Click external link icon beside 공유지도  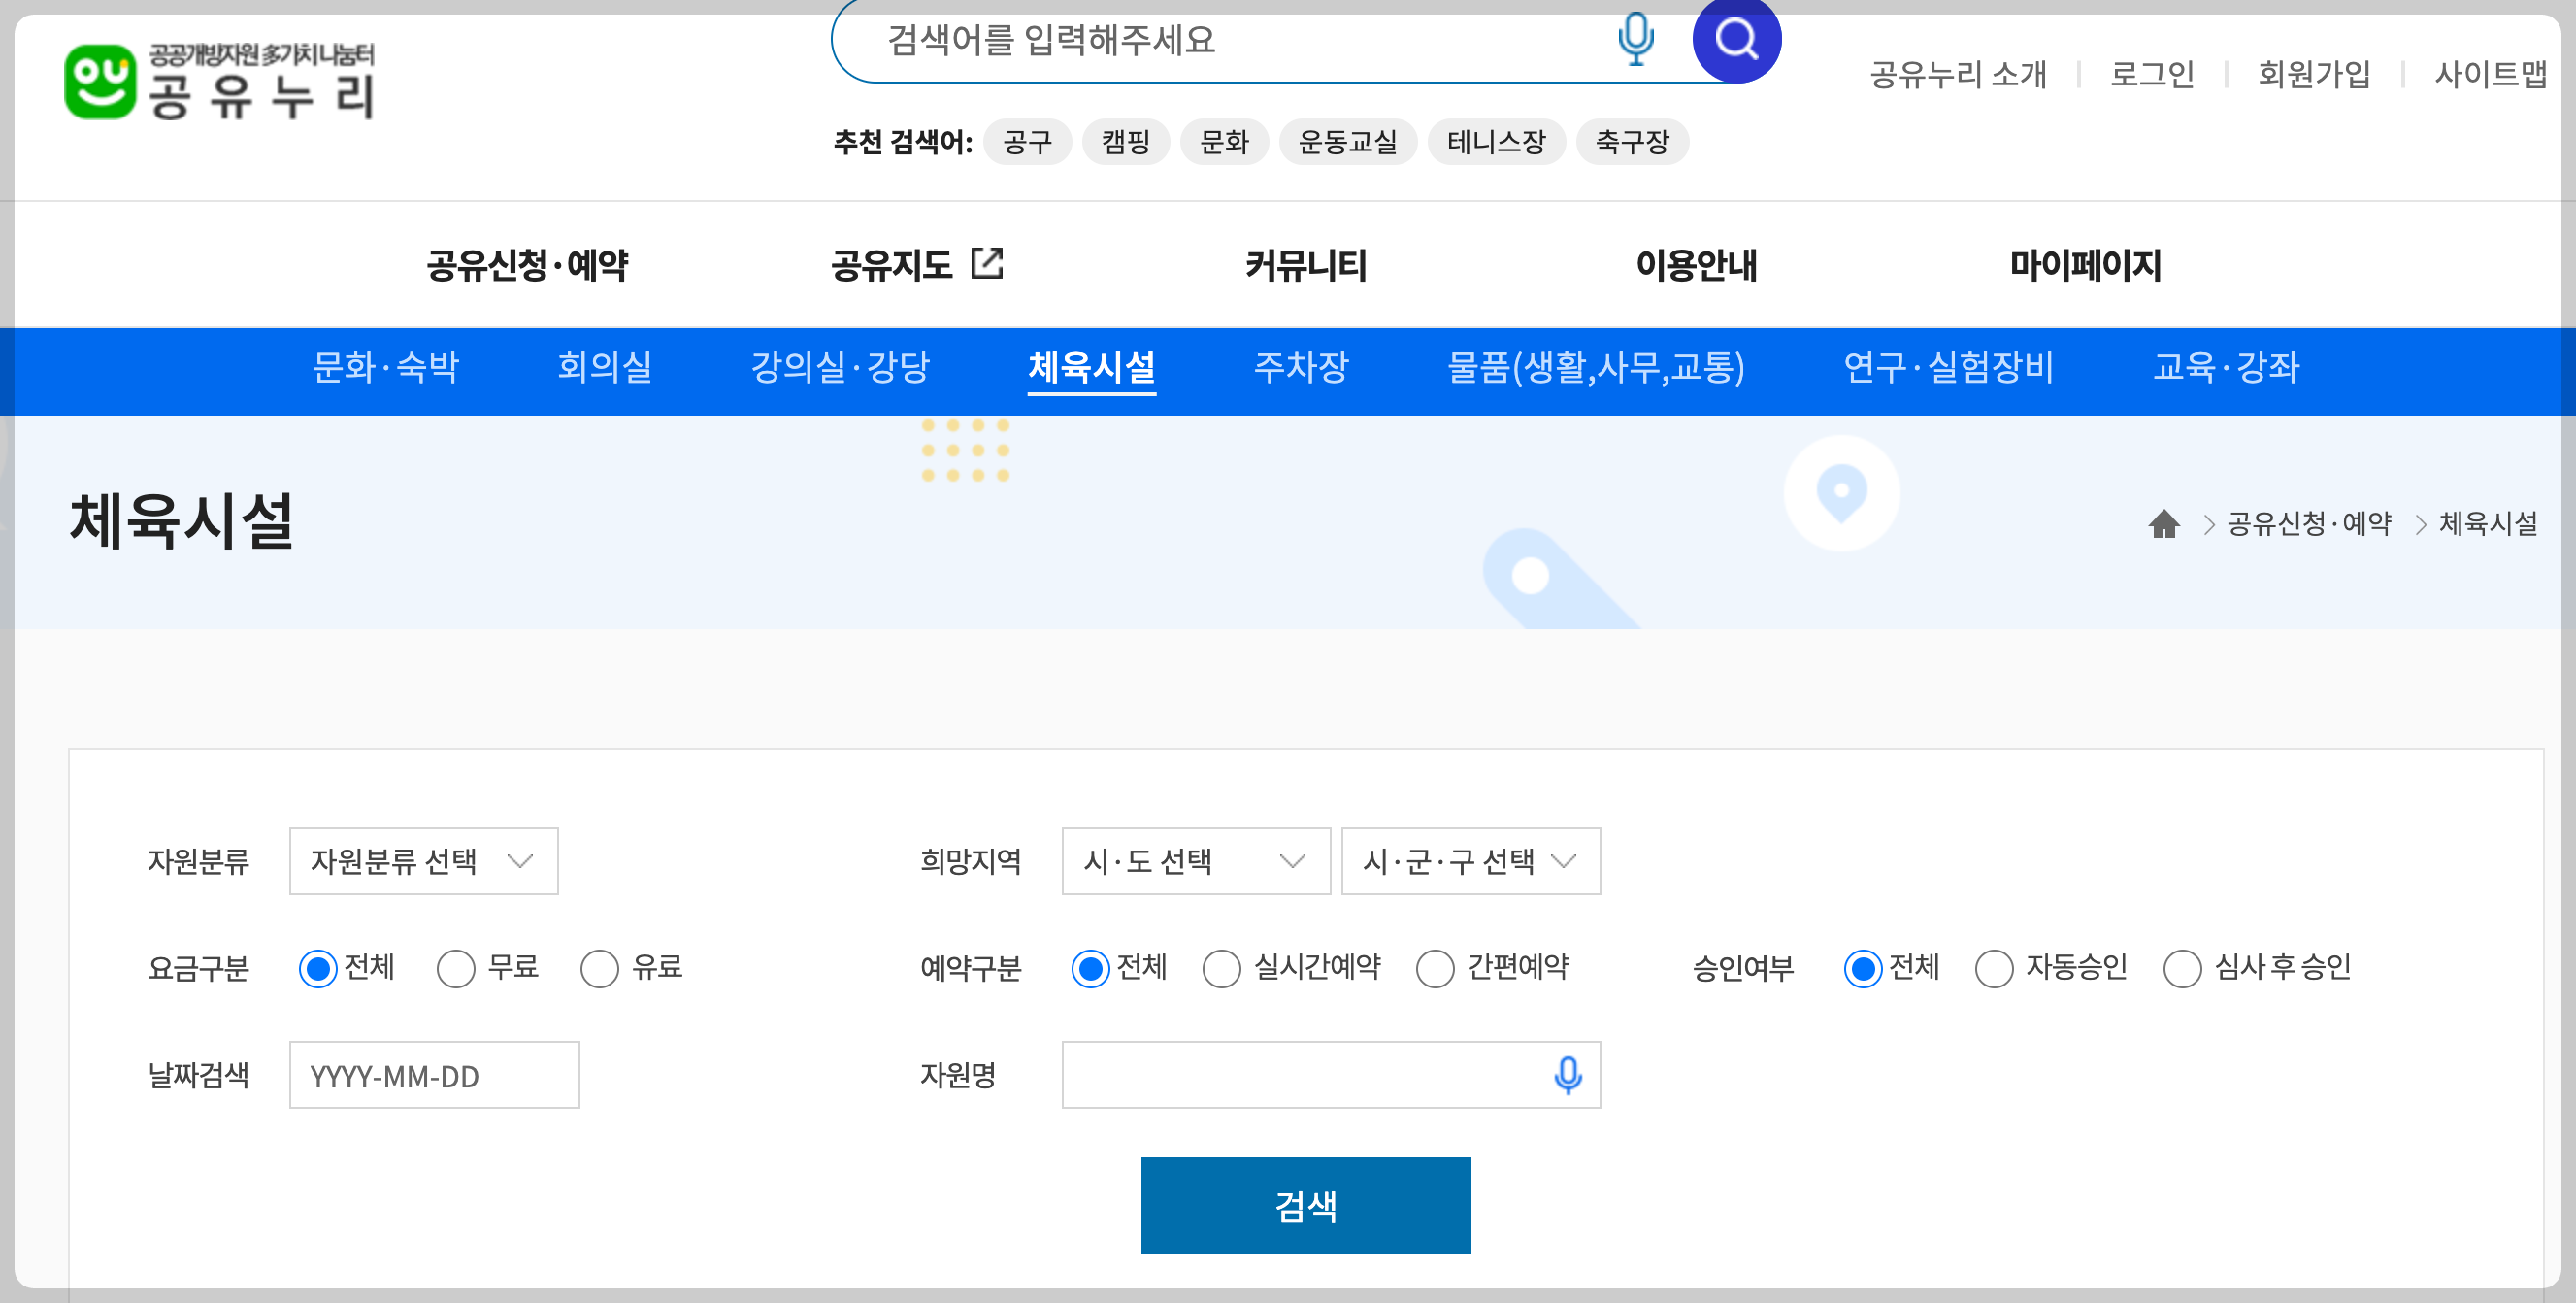point(987,264)
